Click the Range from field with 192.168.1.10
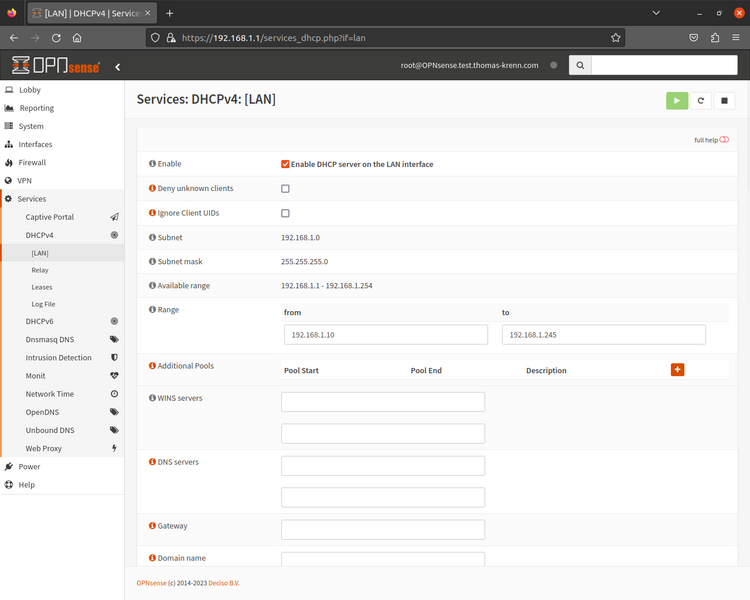The width and height of the screenshot is (750, 600). [386, 334]
